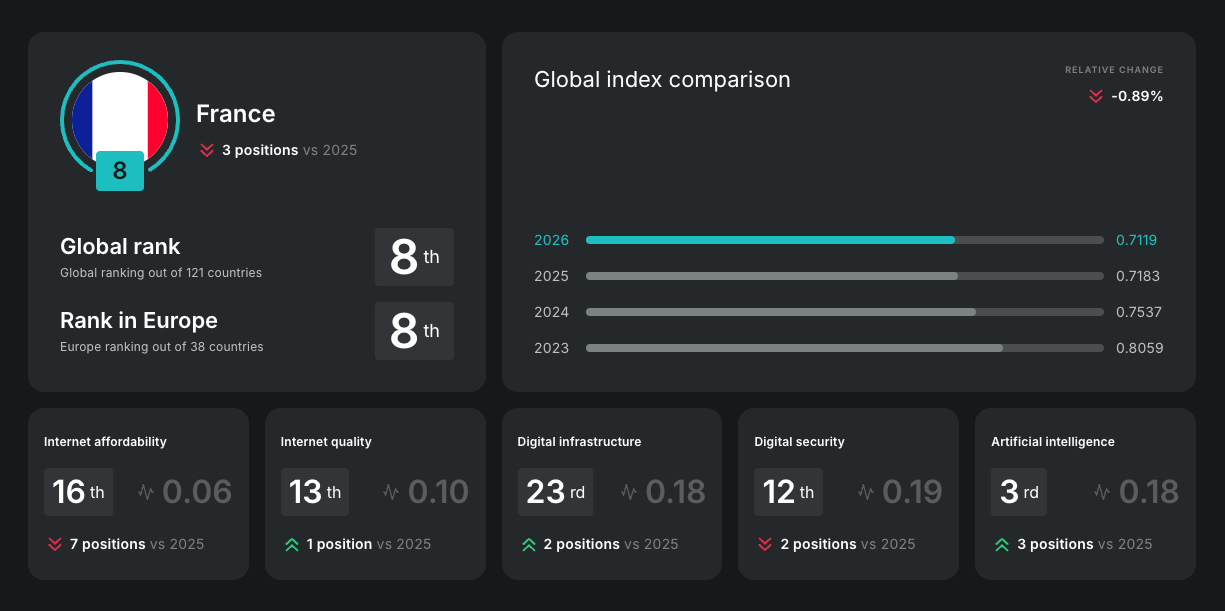Click the pulse icon in Internet affordability card
The image size is (1225, 611).
[146, 492]
